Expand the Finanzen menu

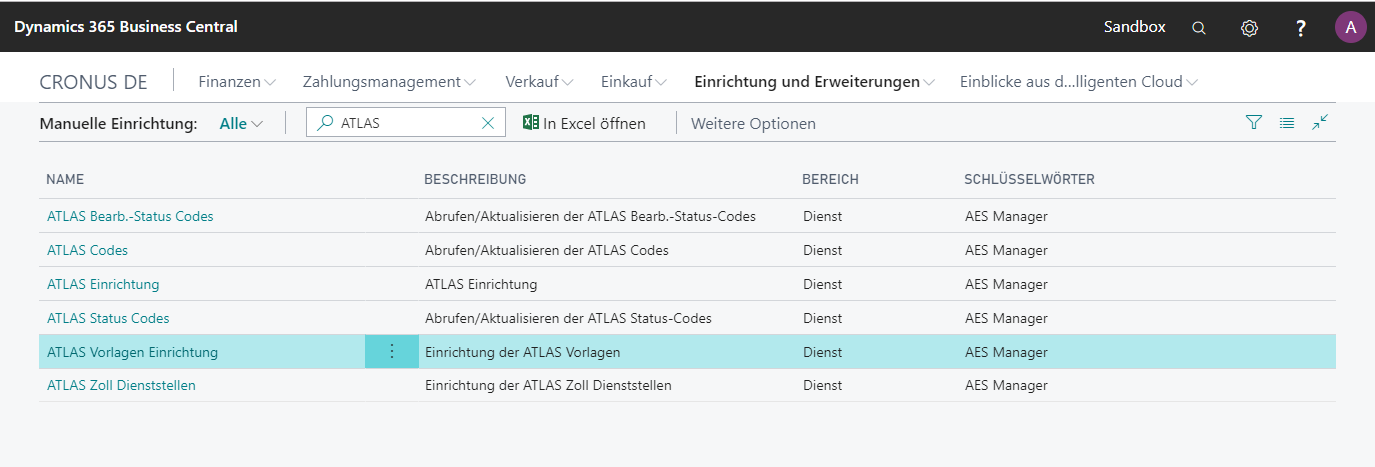coord(237,82)
